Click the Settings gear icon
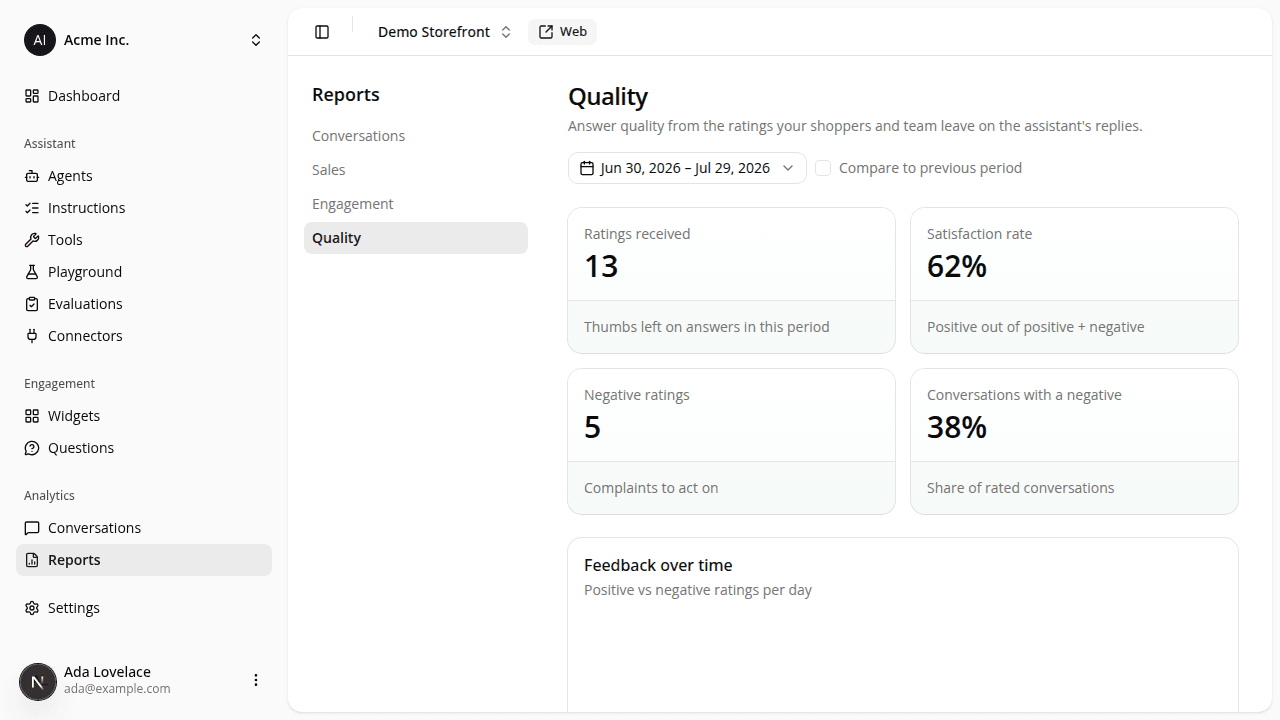The height and width of the screenshot is (720, 1280). click(x=32, y=608)
